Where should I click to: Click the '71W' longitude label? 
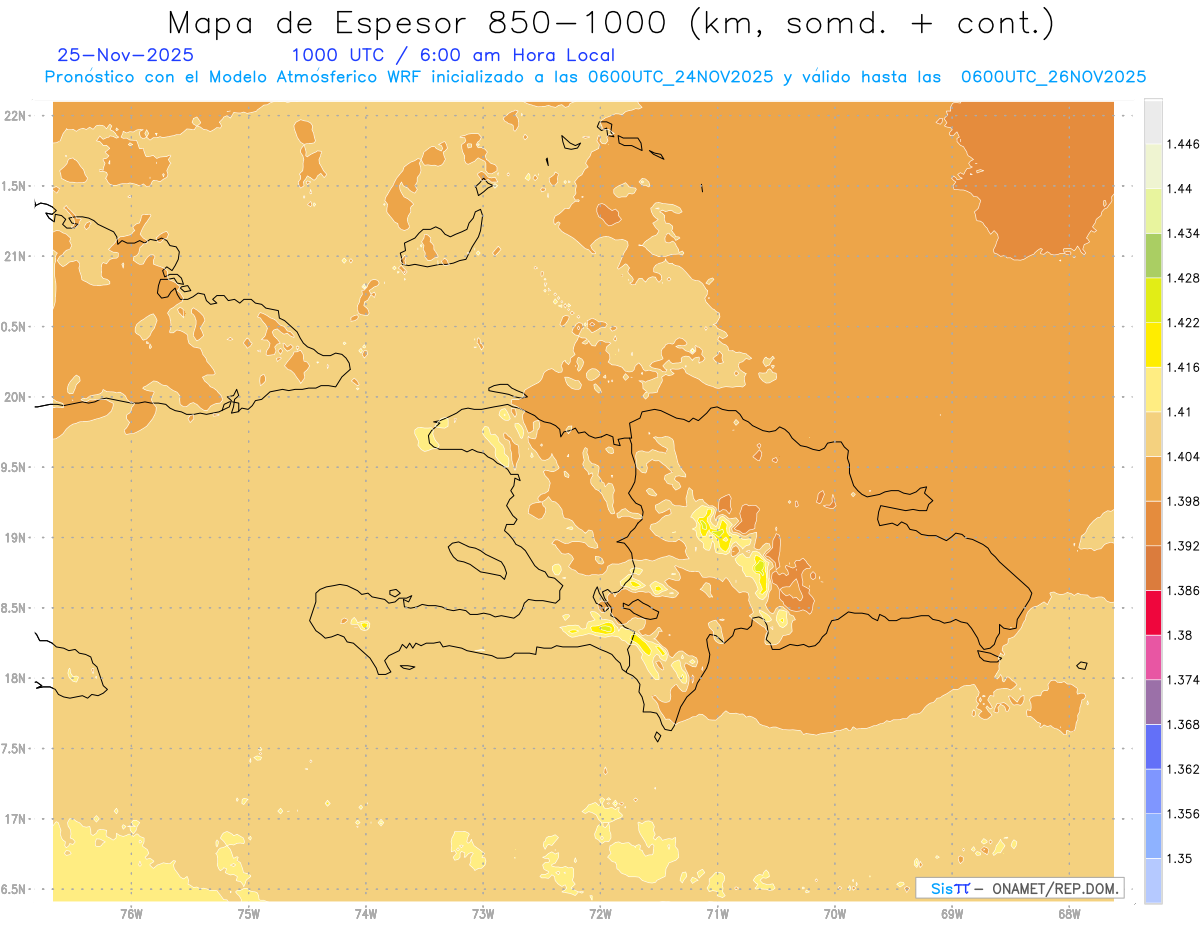(717, 913)
